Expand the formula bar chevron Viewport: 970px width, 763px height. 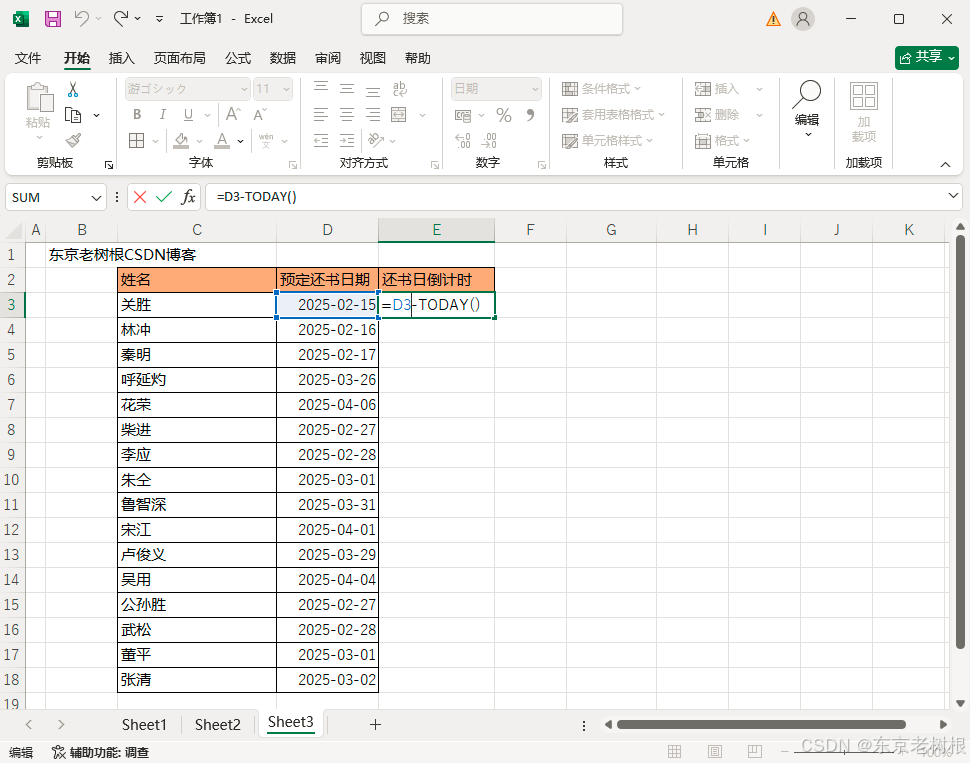[953, 197]
